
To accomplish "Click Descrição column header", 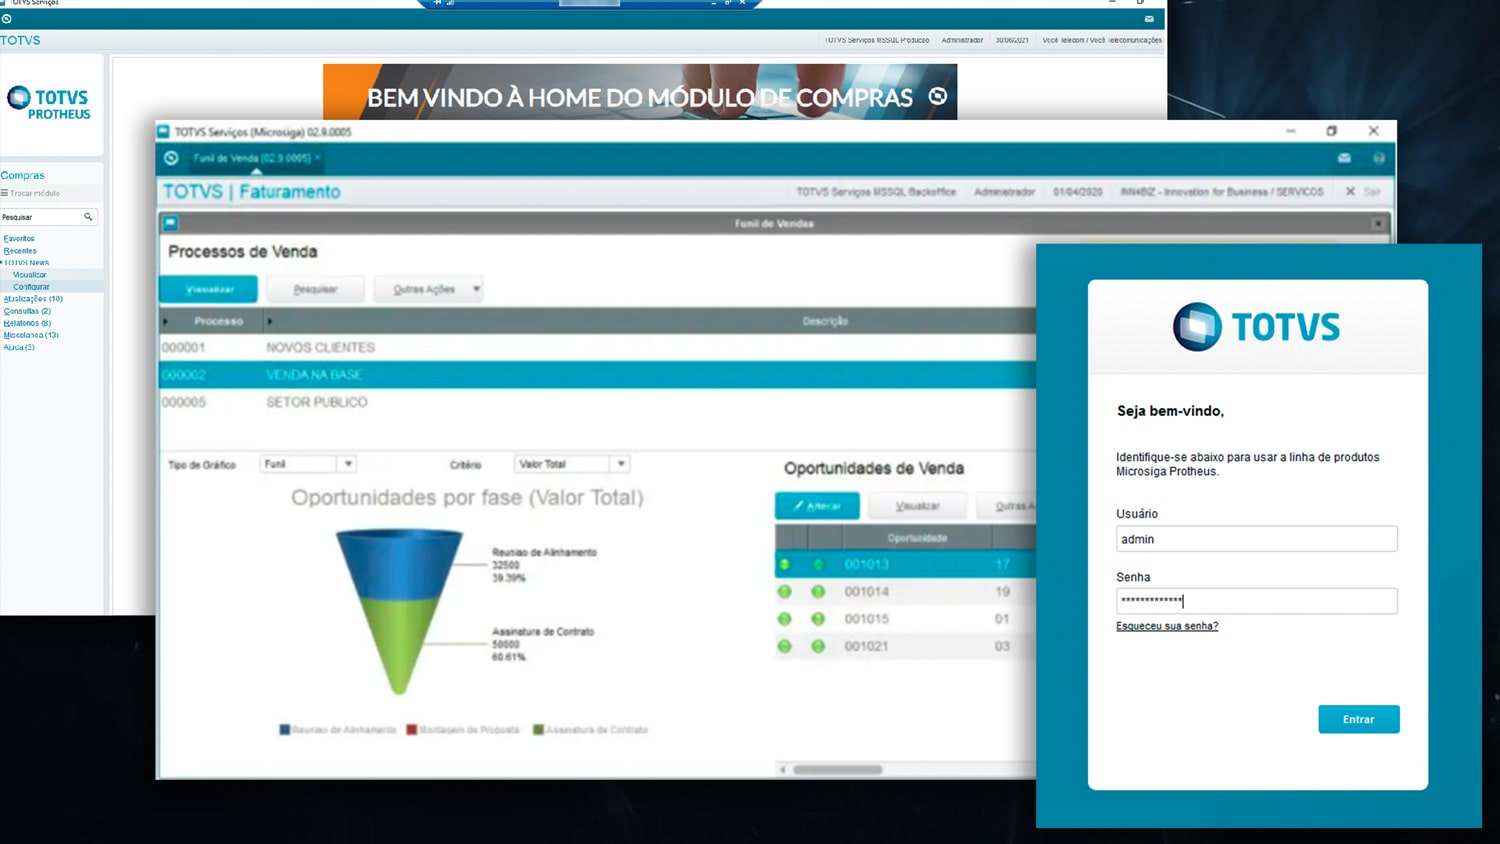I will (825, 321).
